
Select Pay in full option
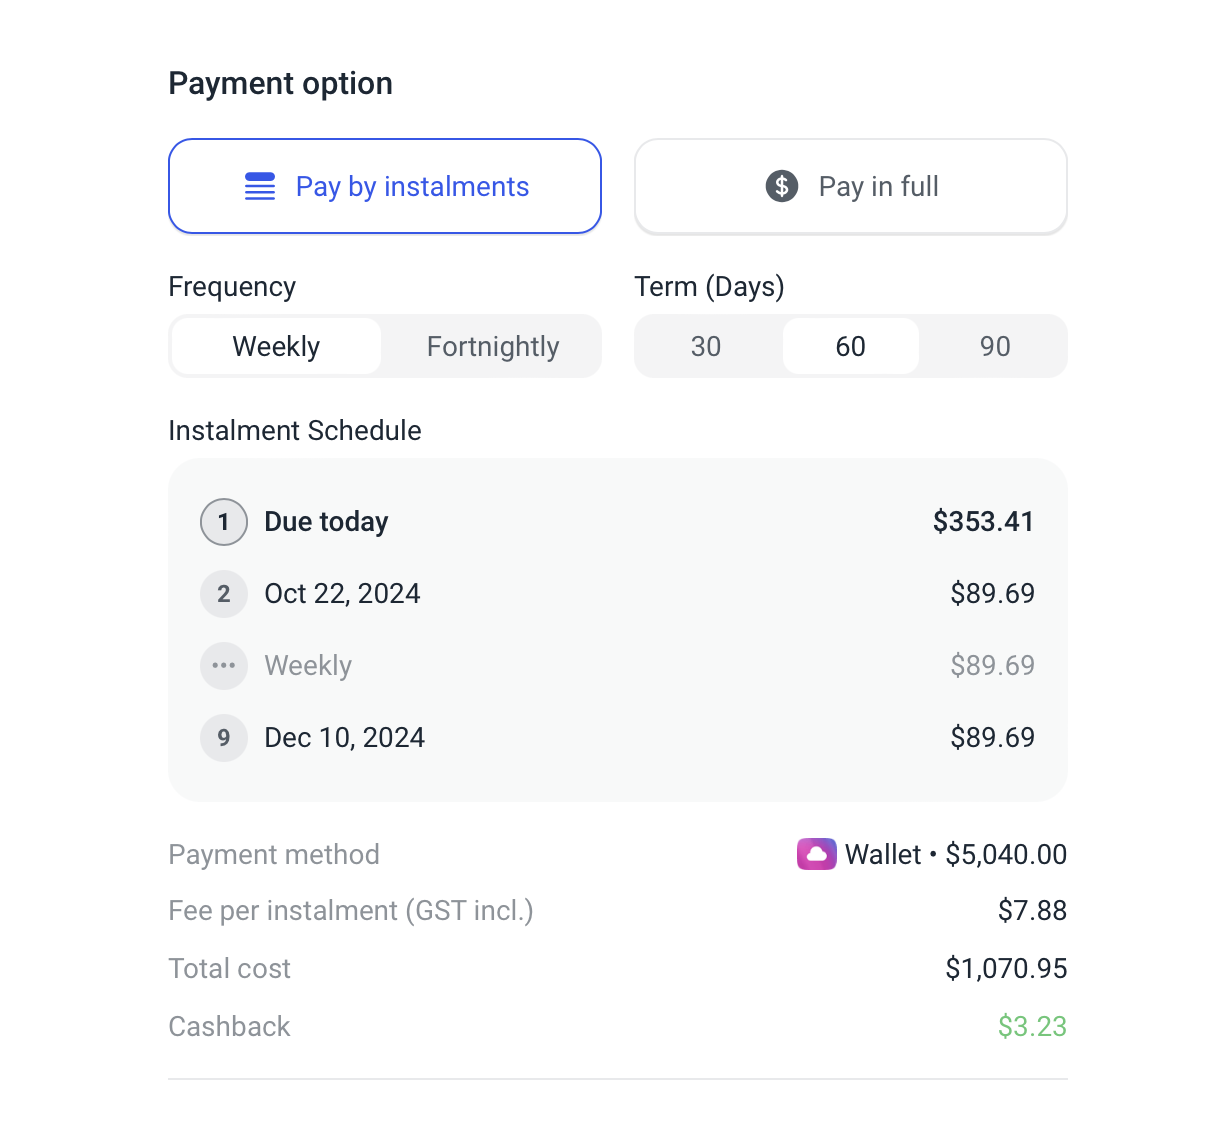(851, 186)
